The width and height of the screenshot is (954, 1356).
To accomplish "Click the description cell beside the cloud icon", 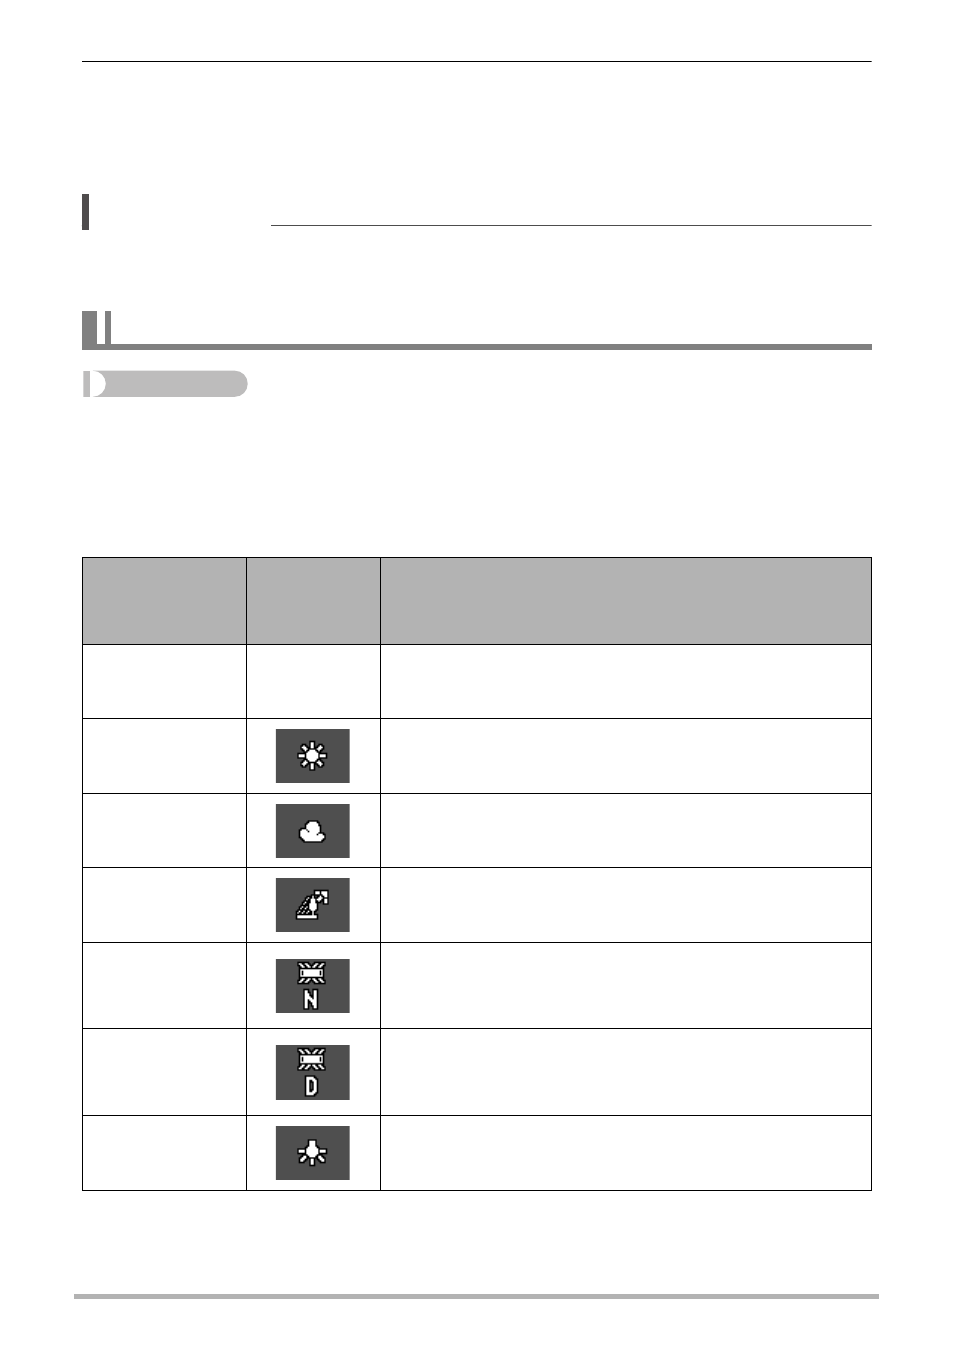I will click(x=625, y=831).
